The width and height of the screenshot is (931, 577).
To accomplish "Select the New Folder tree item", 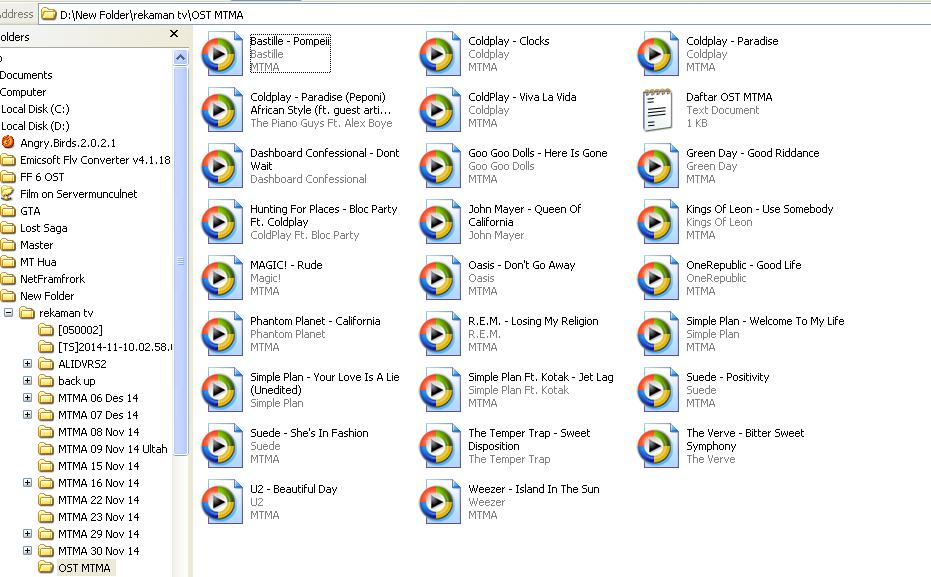I will click(x=38, y=296).
